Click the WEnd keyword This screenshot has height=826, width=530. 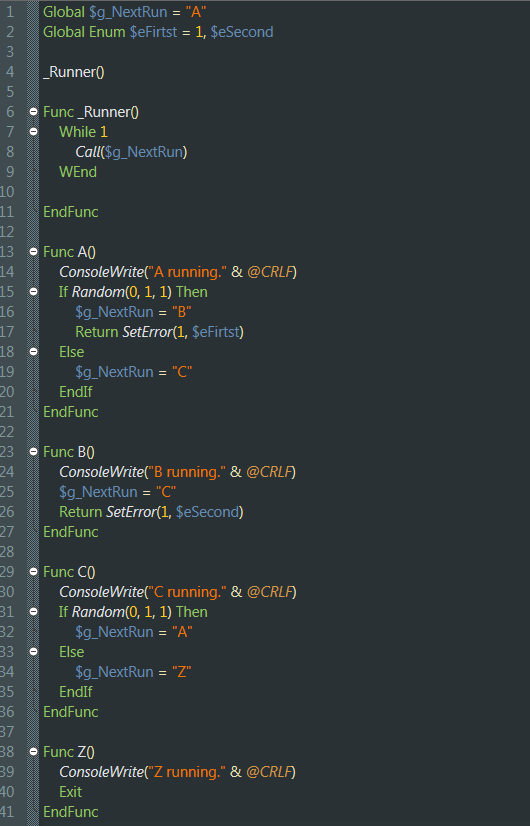77,172
